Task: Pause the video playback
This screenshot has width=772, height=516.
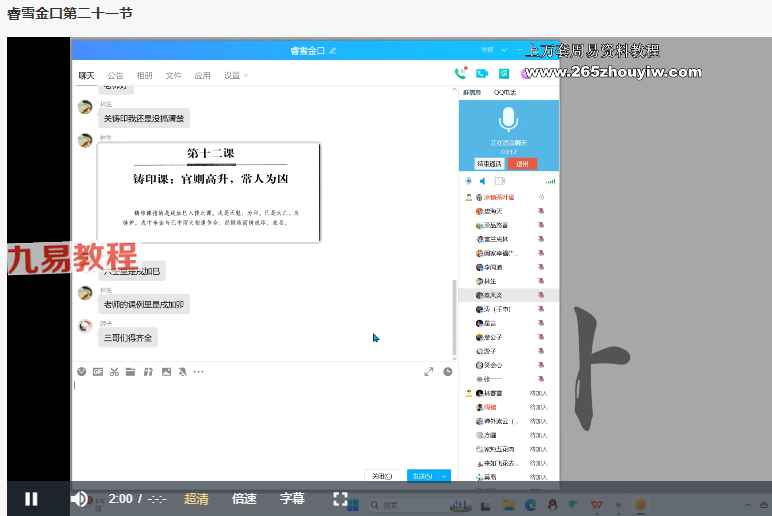Action: tap(31, 499)
